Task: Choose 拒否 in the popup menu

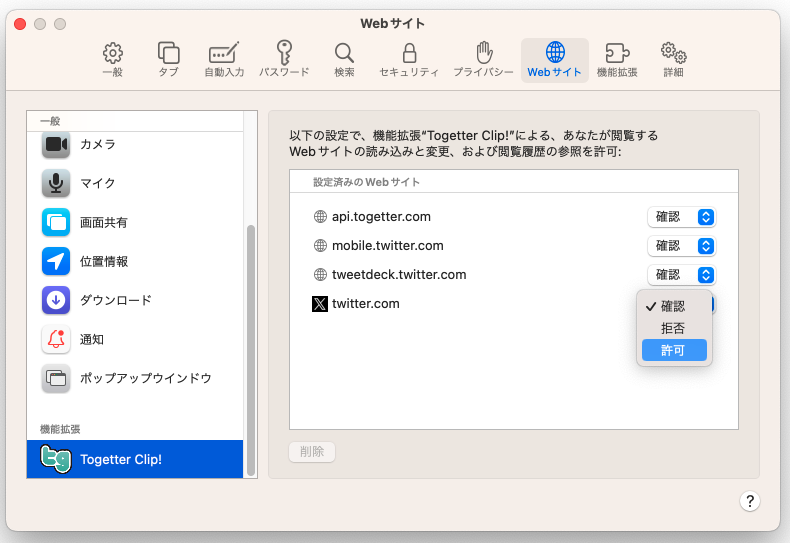Action: coord(673,328)
